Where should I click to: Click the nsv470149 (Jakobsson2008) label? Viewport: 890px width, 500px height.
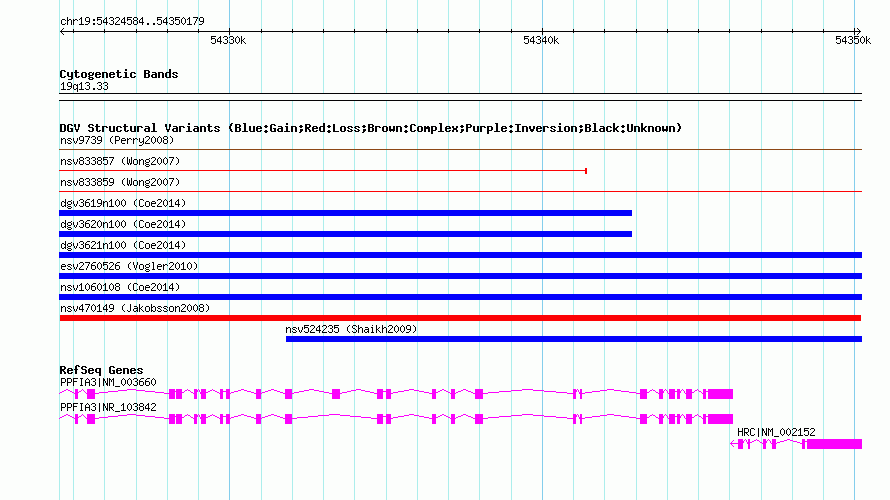135,309
